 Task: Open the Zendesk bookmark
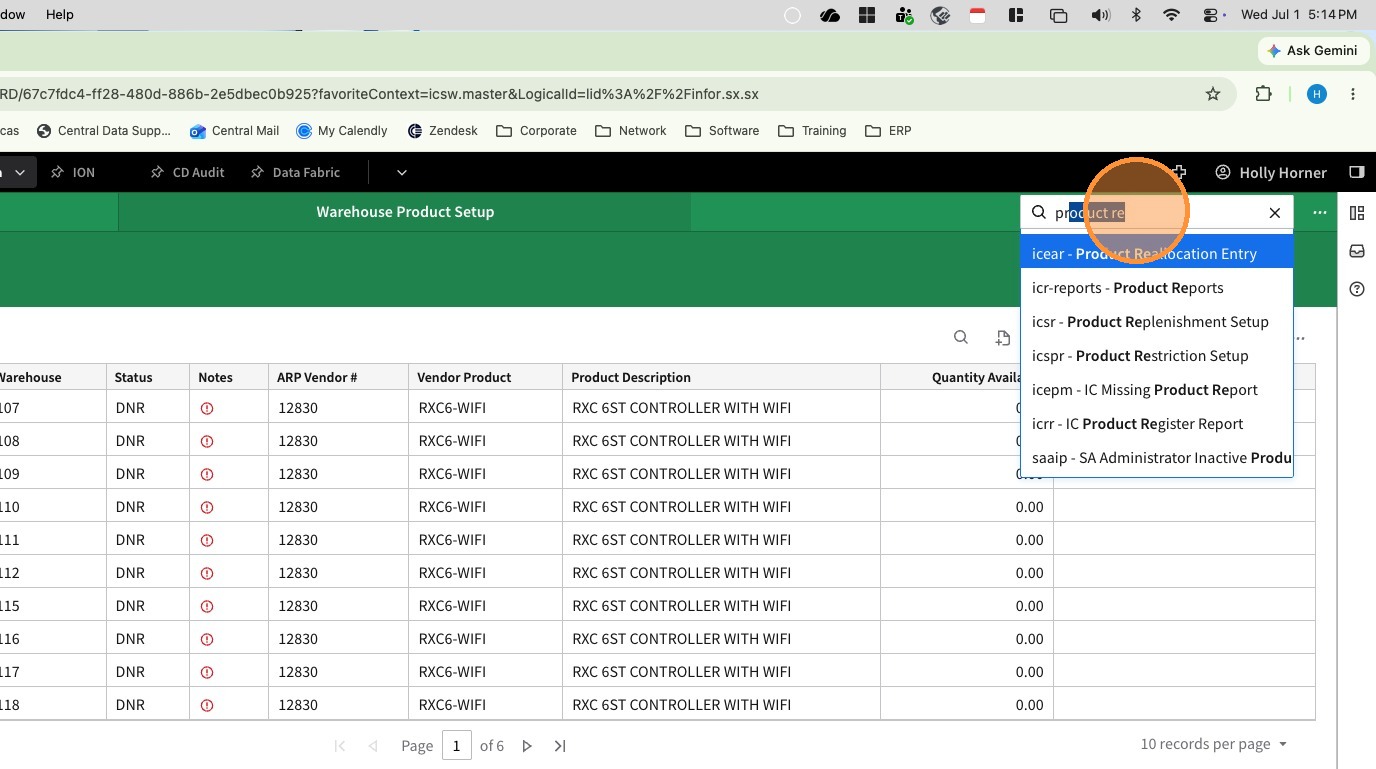click(x=443, y=131)
